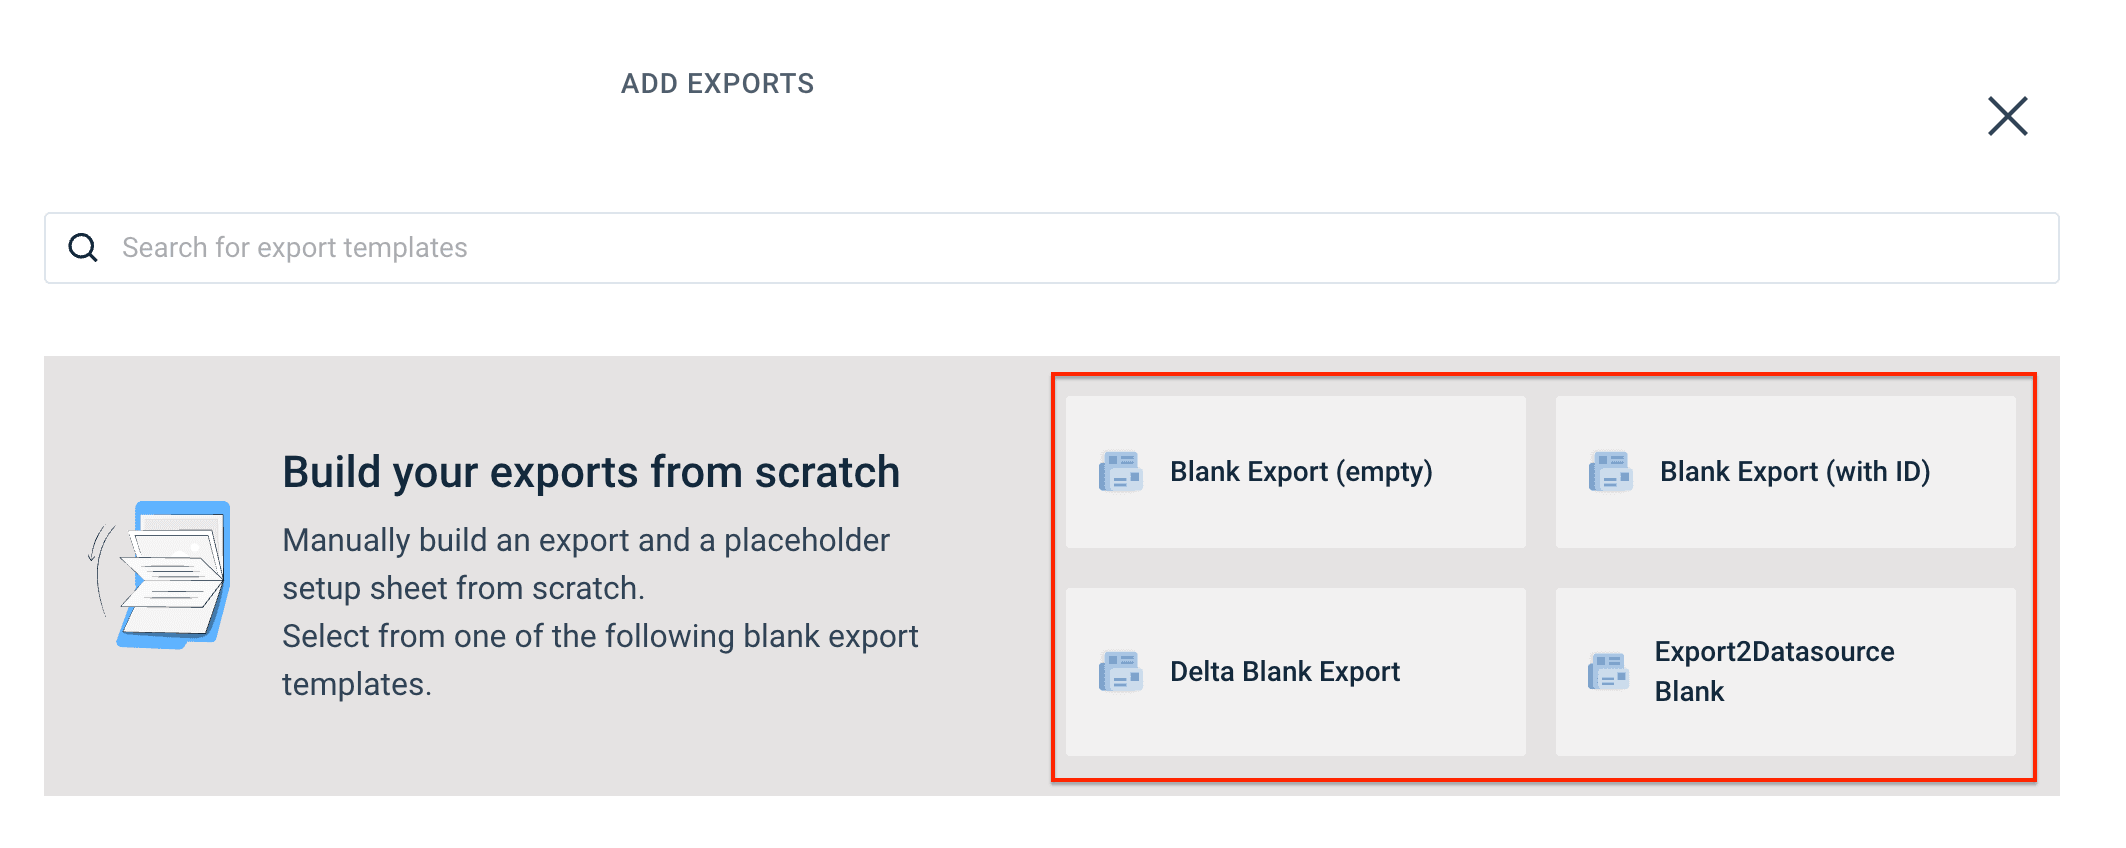Click the word "Blank" under Export2Datasource

coord(1689,692)
